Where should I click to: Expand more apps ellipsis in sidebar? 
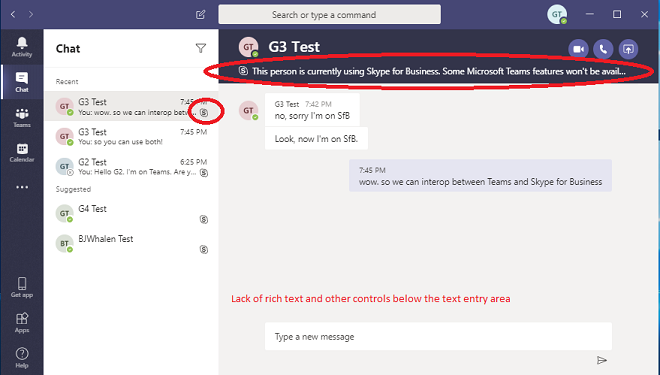point(22,187)
